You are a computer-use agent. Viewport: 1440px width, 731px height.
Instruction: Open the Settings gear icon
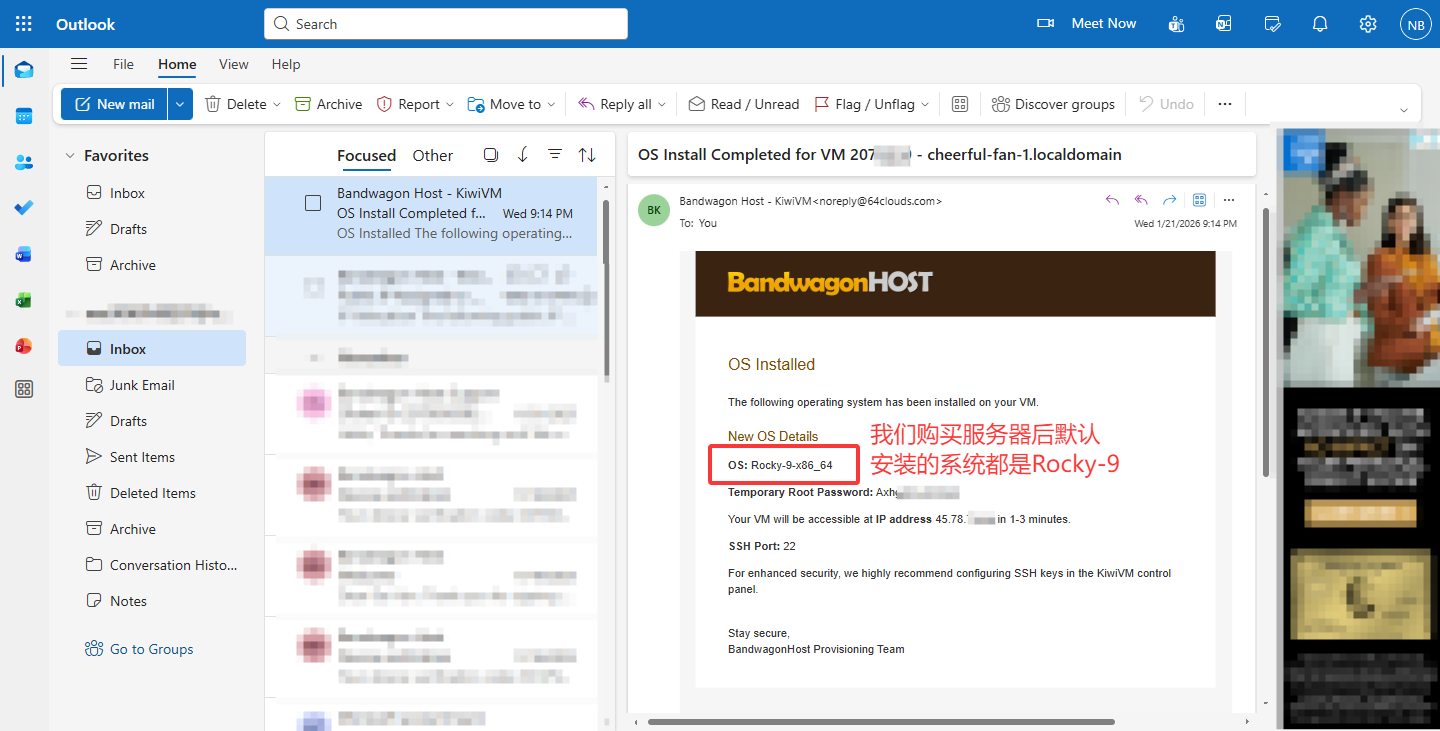coord(1368,24)
